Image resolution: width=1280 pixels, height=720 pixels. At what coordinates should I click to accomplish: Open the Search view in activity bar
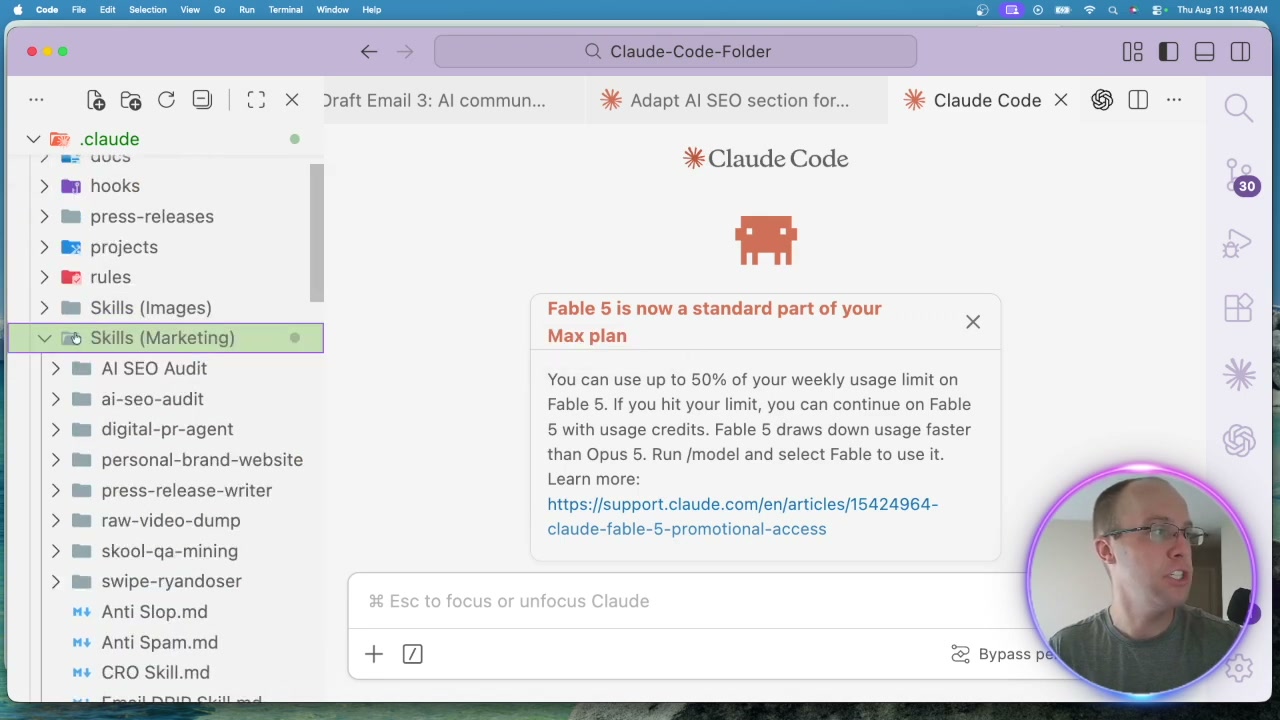coord(1239,108)
